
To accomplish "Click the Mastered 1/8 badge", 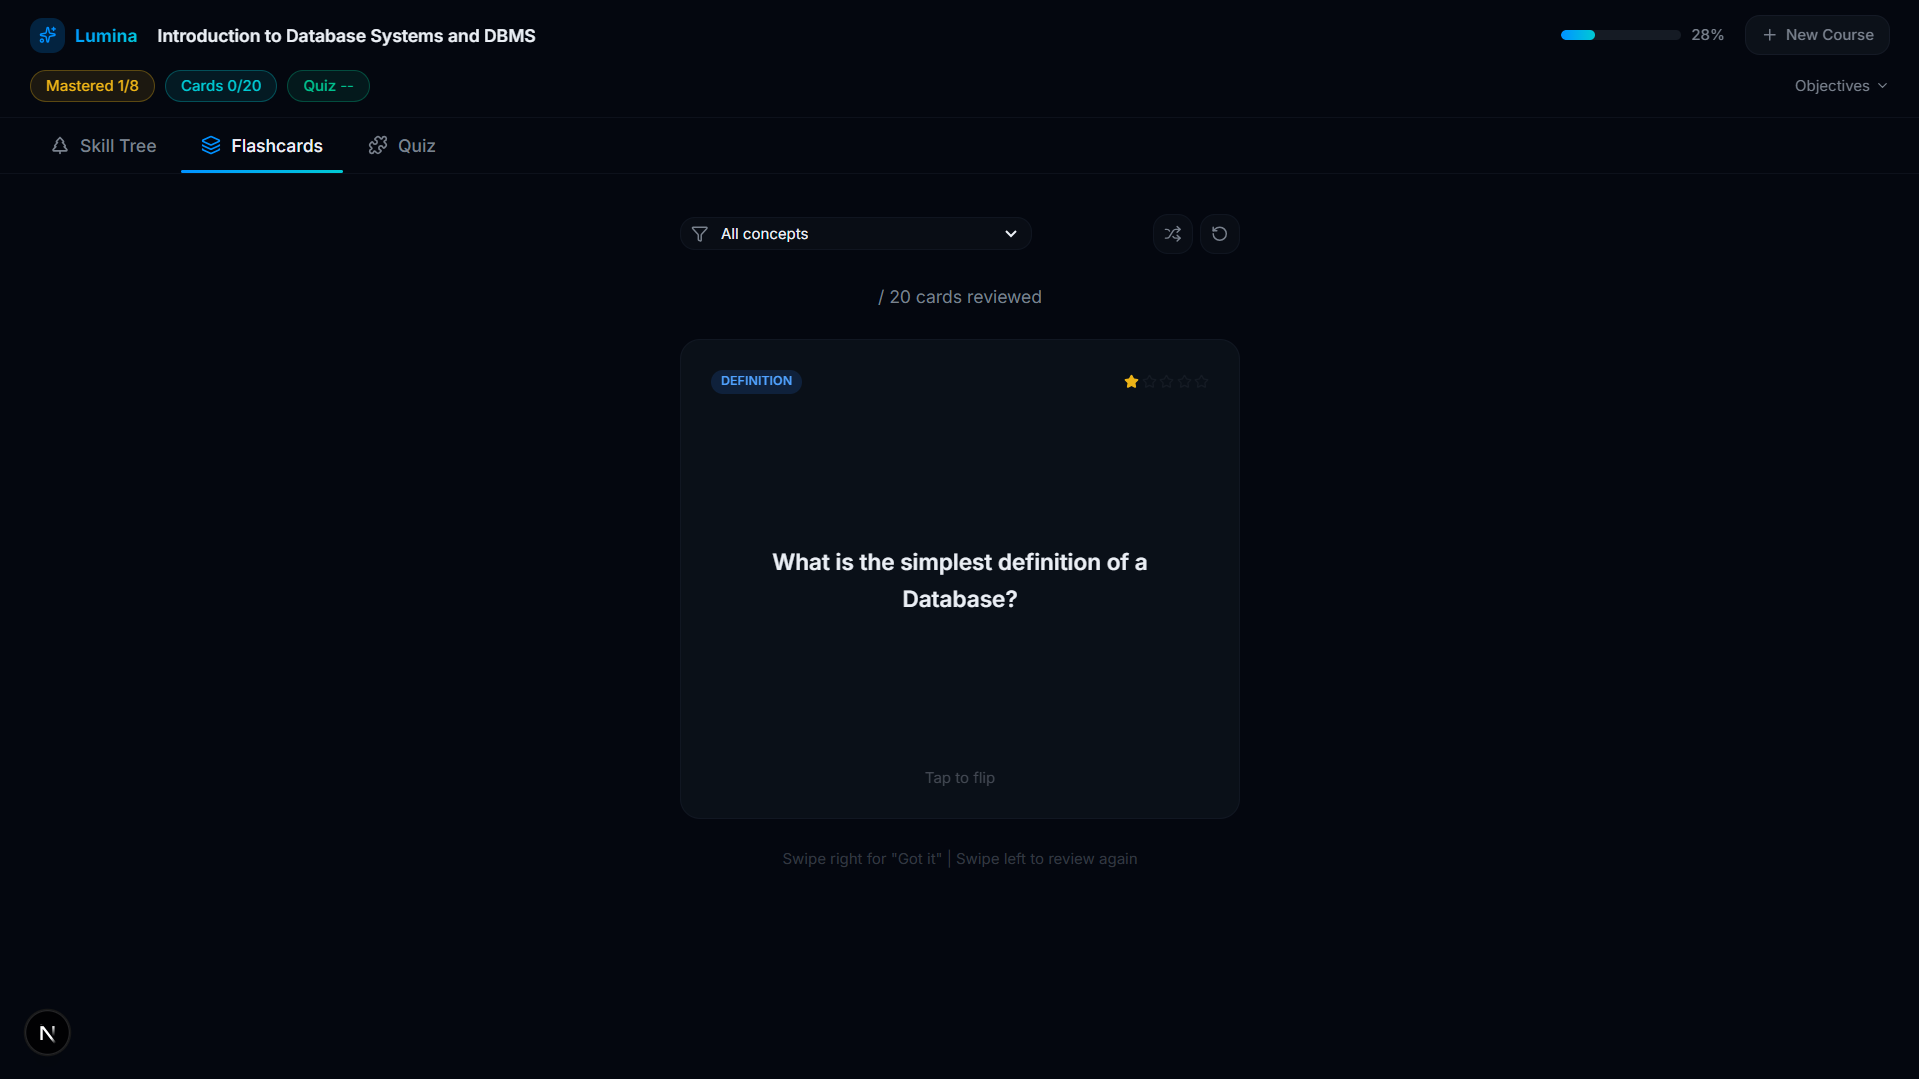I will 92,86.
